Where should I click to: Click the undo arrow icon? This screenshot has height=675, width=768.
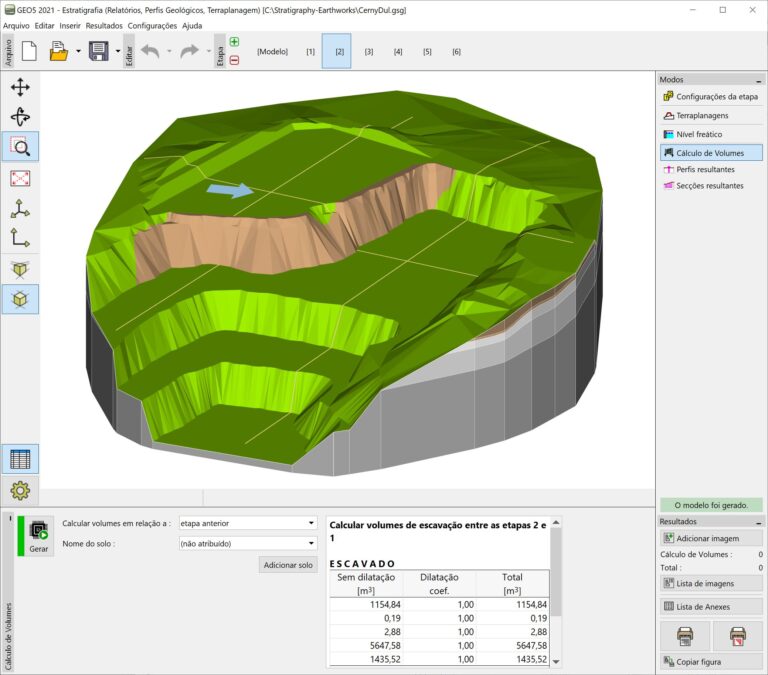(150, 51)
